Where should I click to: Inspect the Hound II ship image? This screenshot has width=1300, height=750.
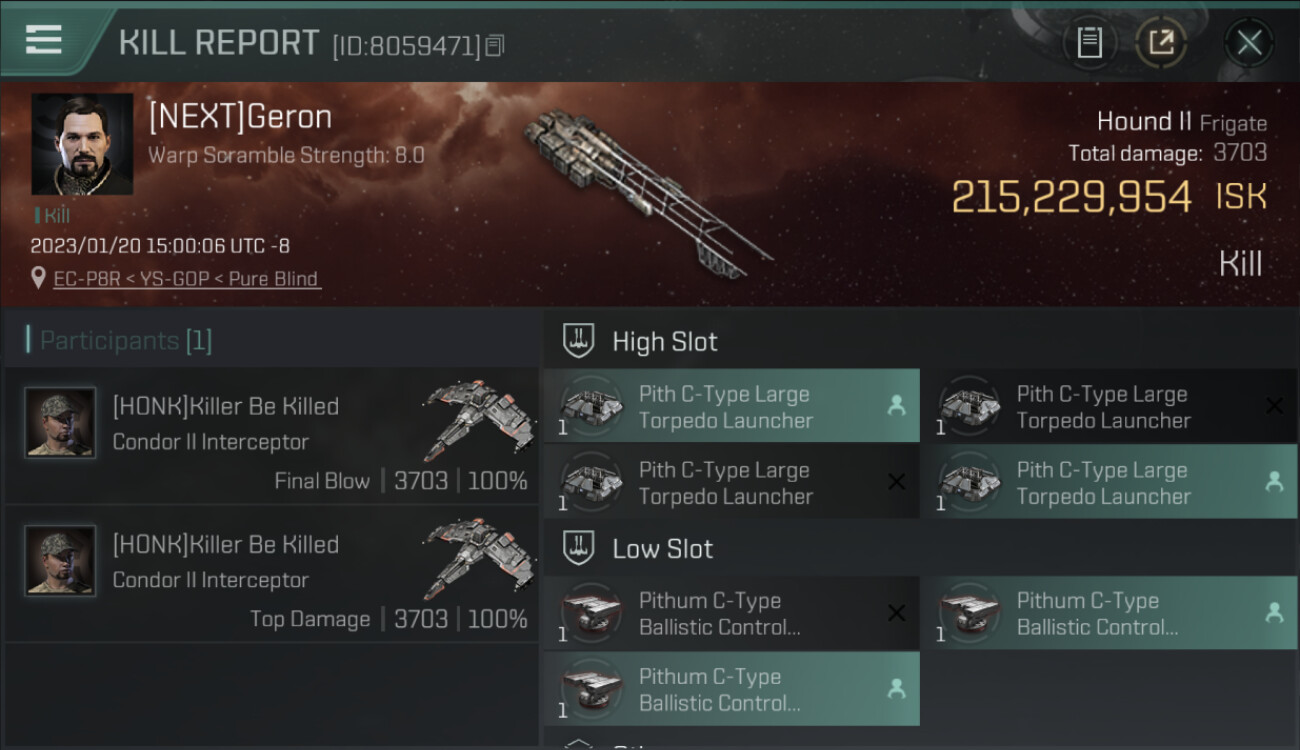[x=645, y=193]
